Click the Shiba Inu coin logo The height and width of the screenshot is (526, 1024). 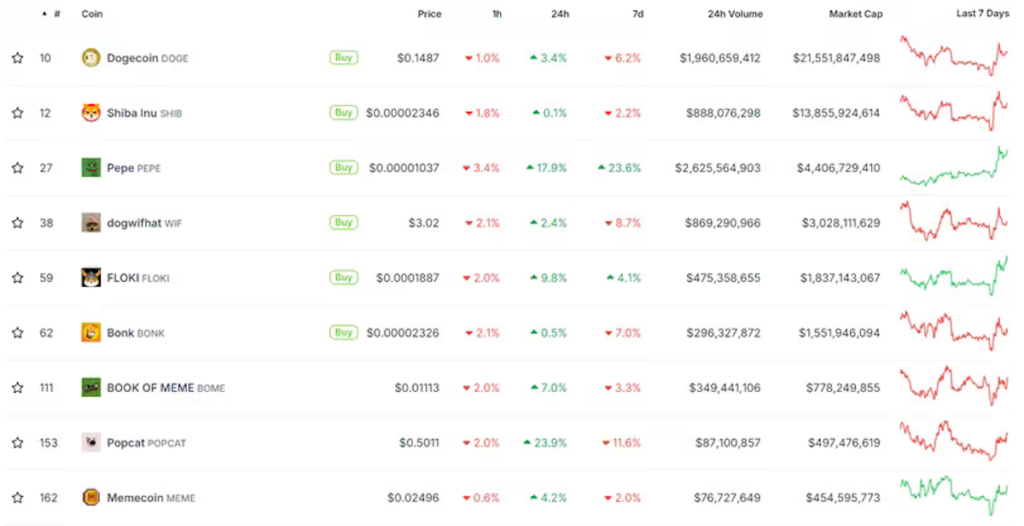(91, 113)
